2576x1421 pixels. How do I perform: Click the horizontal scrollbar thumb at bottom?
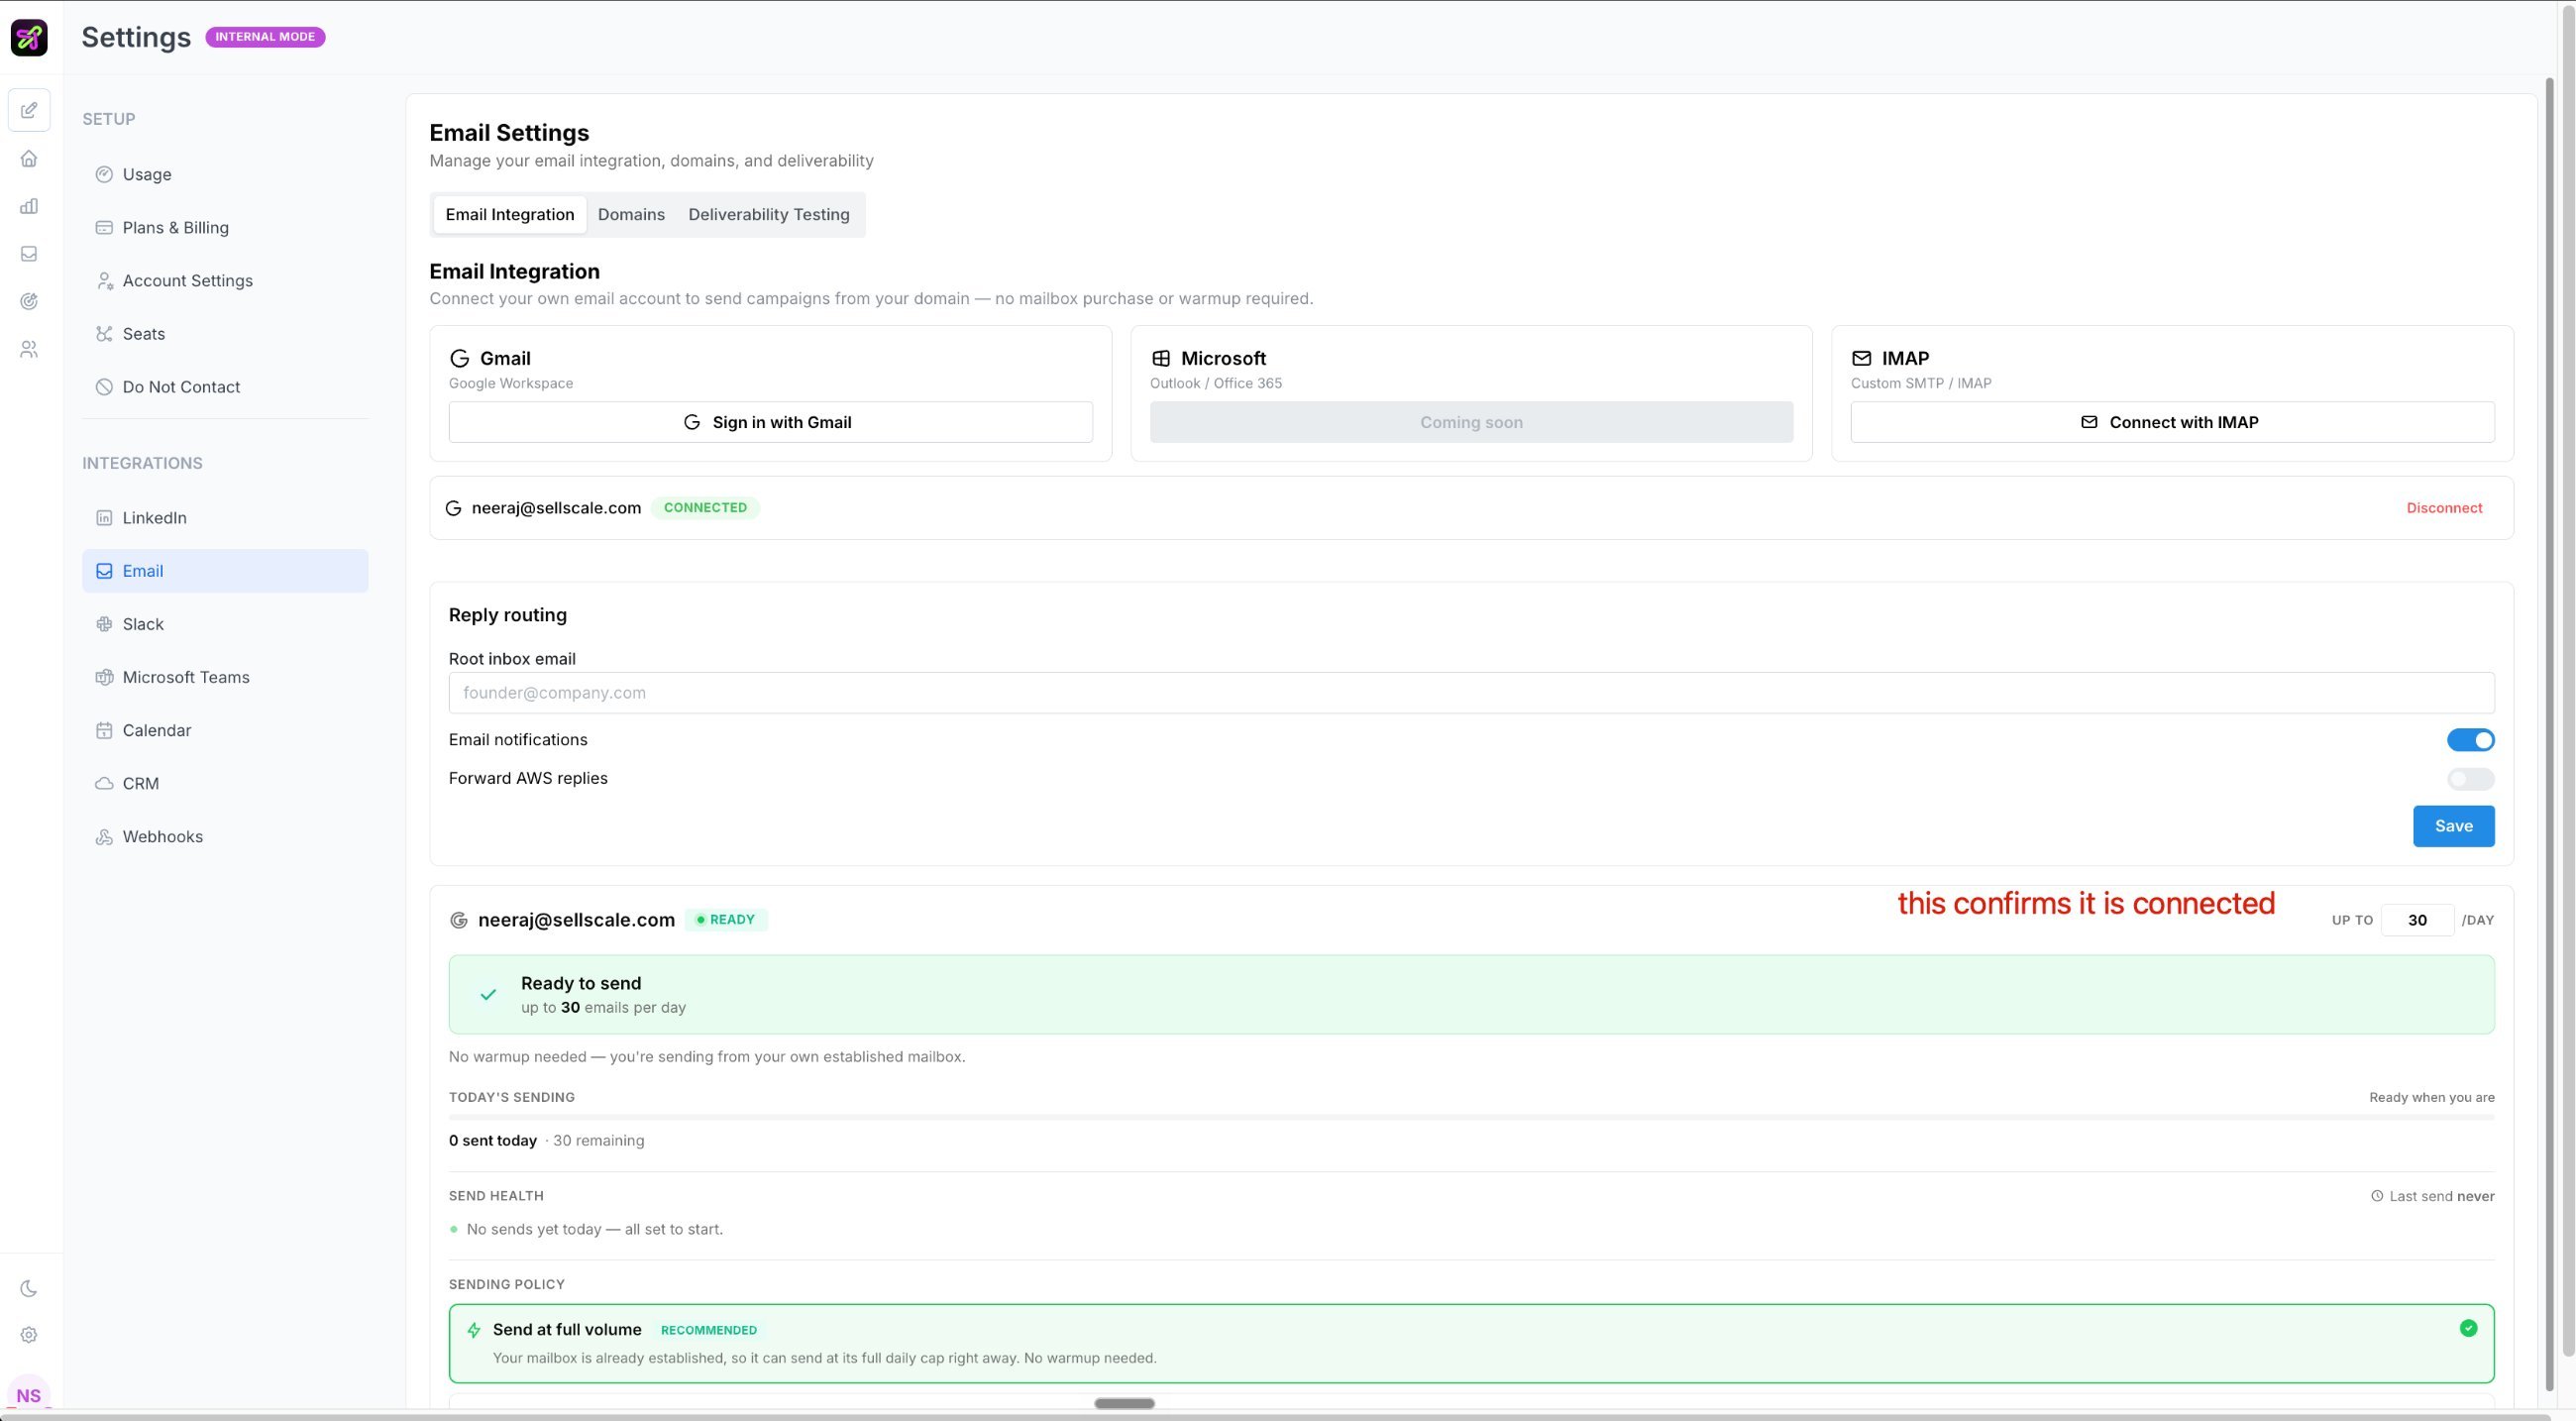click(1125, 1403)
